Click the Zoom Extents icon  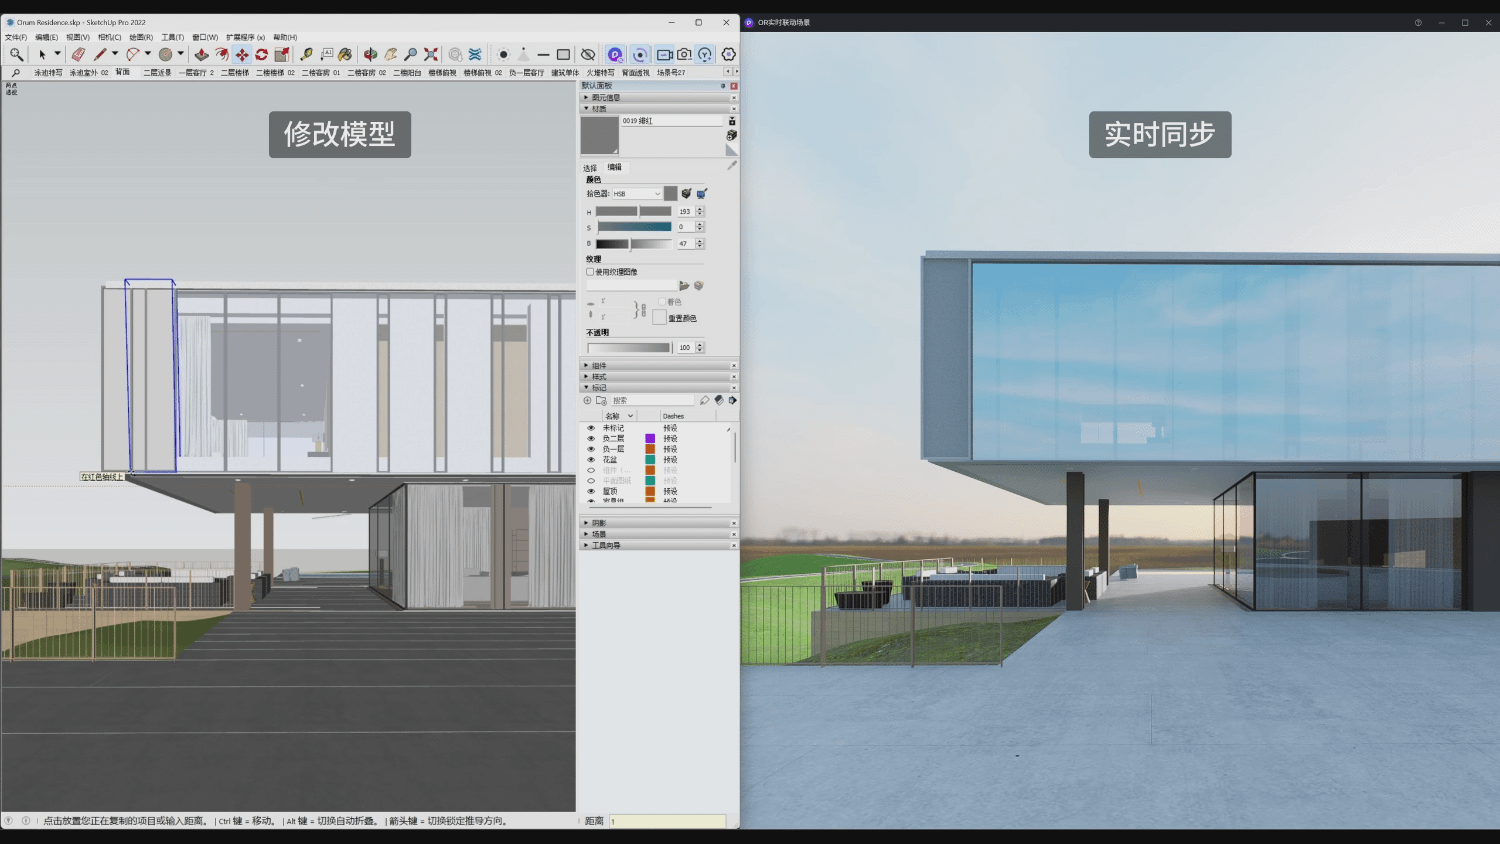click(x=431, y=54)
